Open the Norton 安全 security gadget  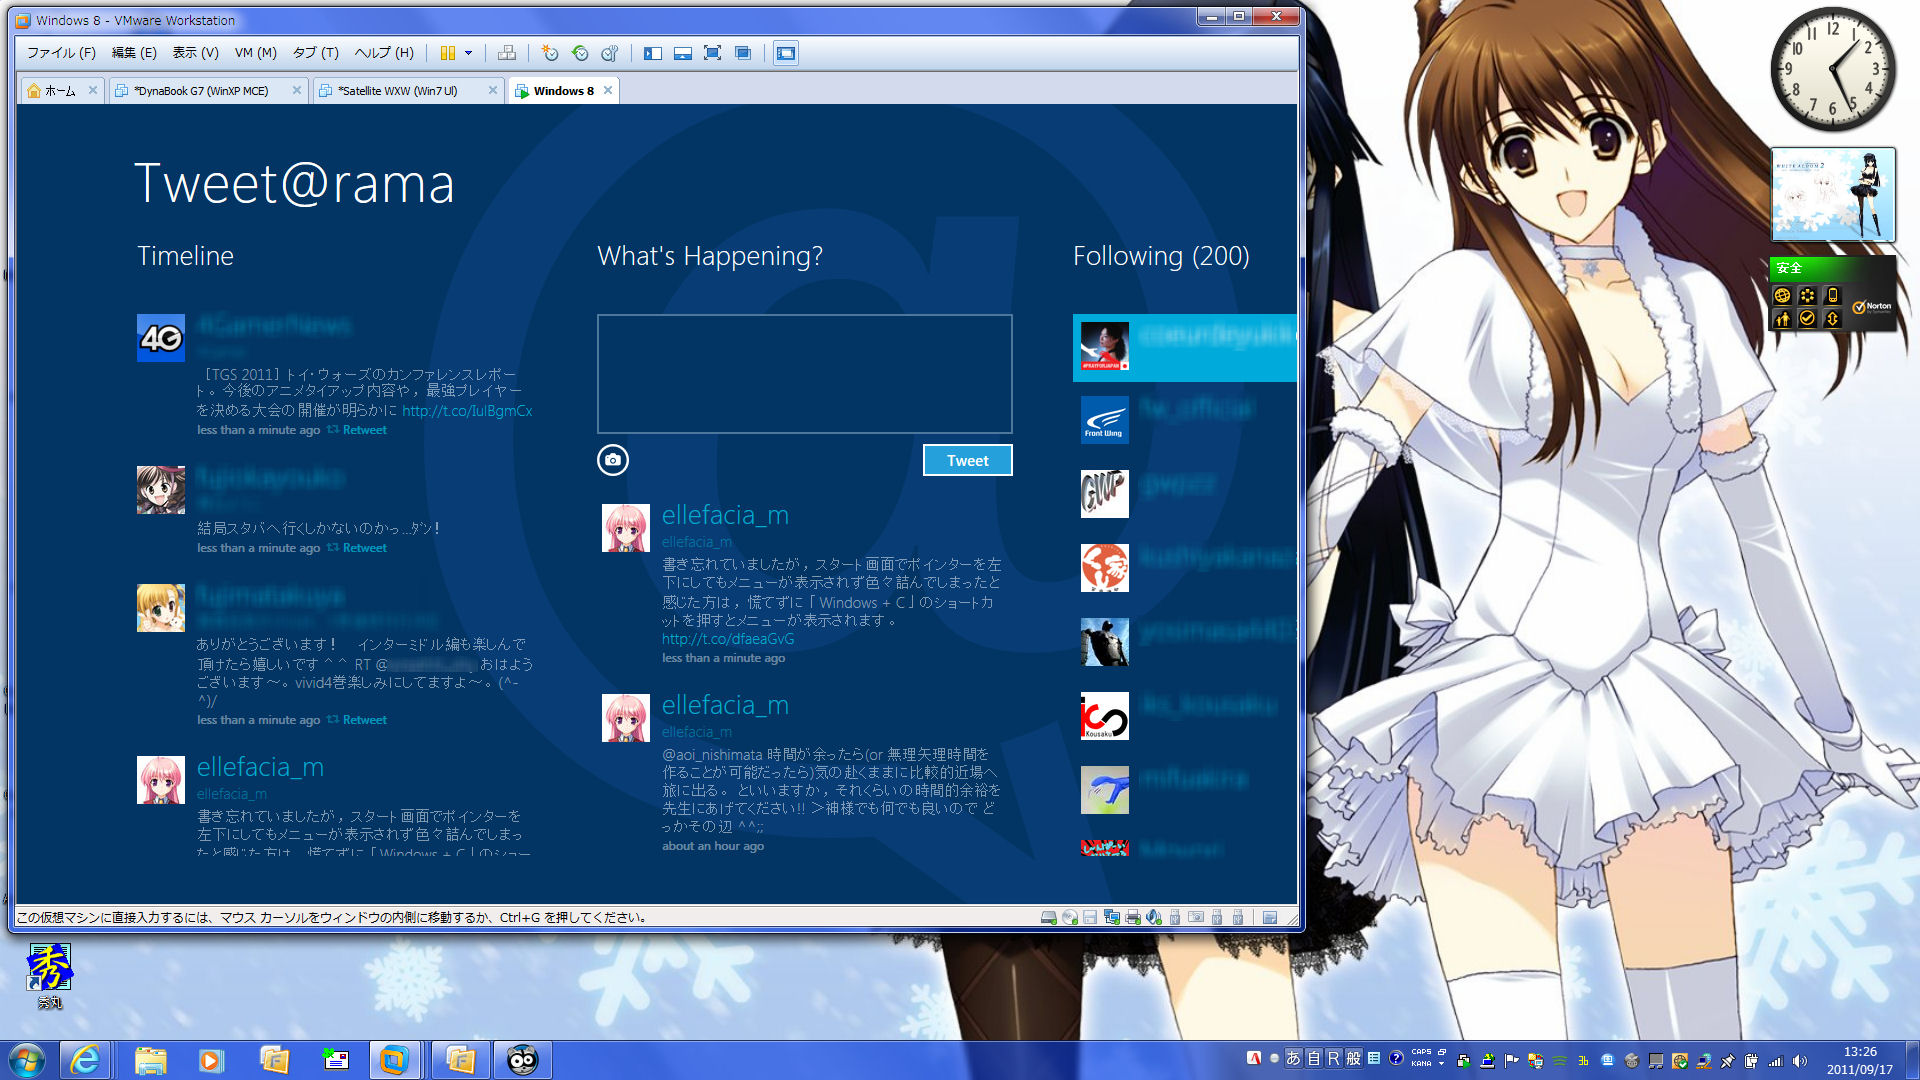[x=1833, y=294]
